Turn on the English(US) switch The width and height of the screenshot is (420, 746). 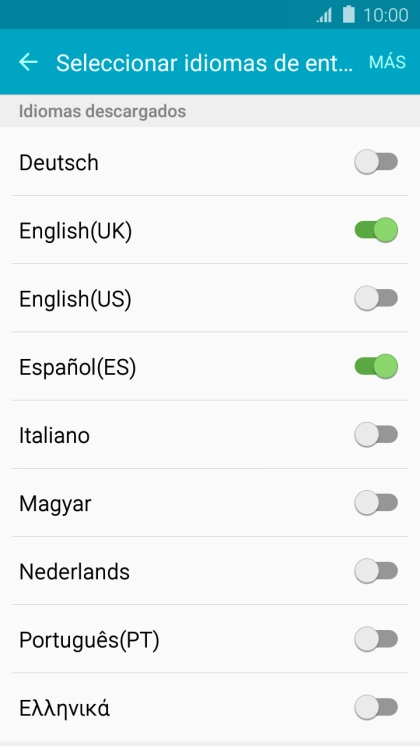click(x=376, y=298)
